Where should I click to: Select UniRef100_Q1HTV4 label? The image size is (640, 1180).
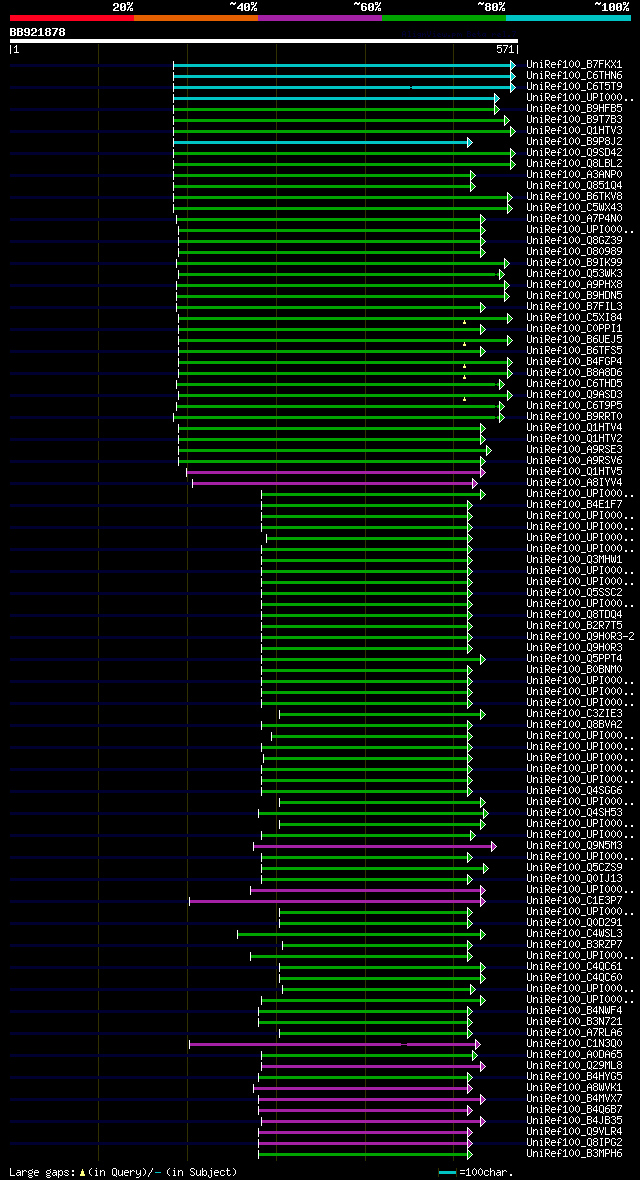(x=574, y=427)
